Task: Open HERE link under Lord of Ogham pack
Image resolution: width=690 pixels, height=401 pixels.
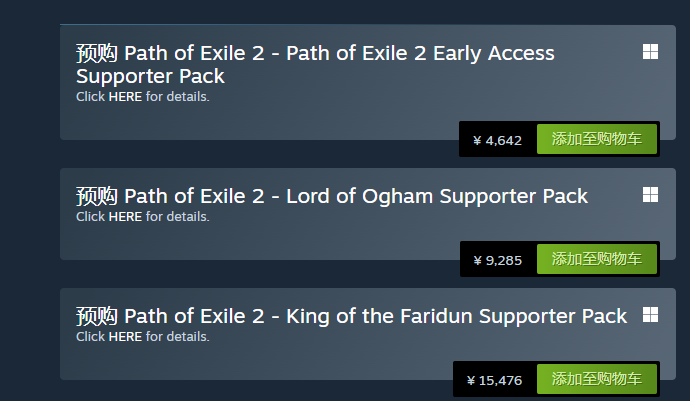Action: pos(125,217)
